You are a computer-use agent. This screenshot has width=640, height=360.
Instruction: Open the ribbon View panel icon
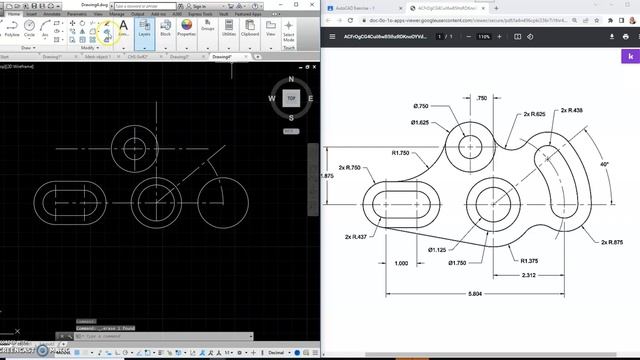(x=271, y=28)
